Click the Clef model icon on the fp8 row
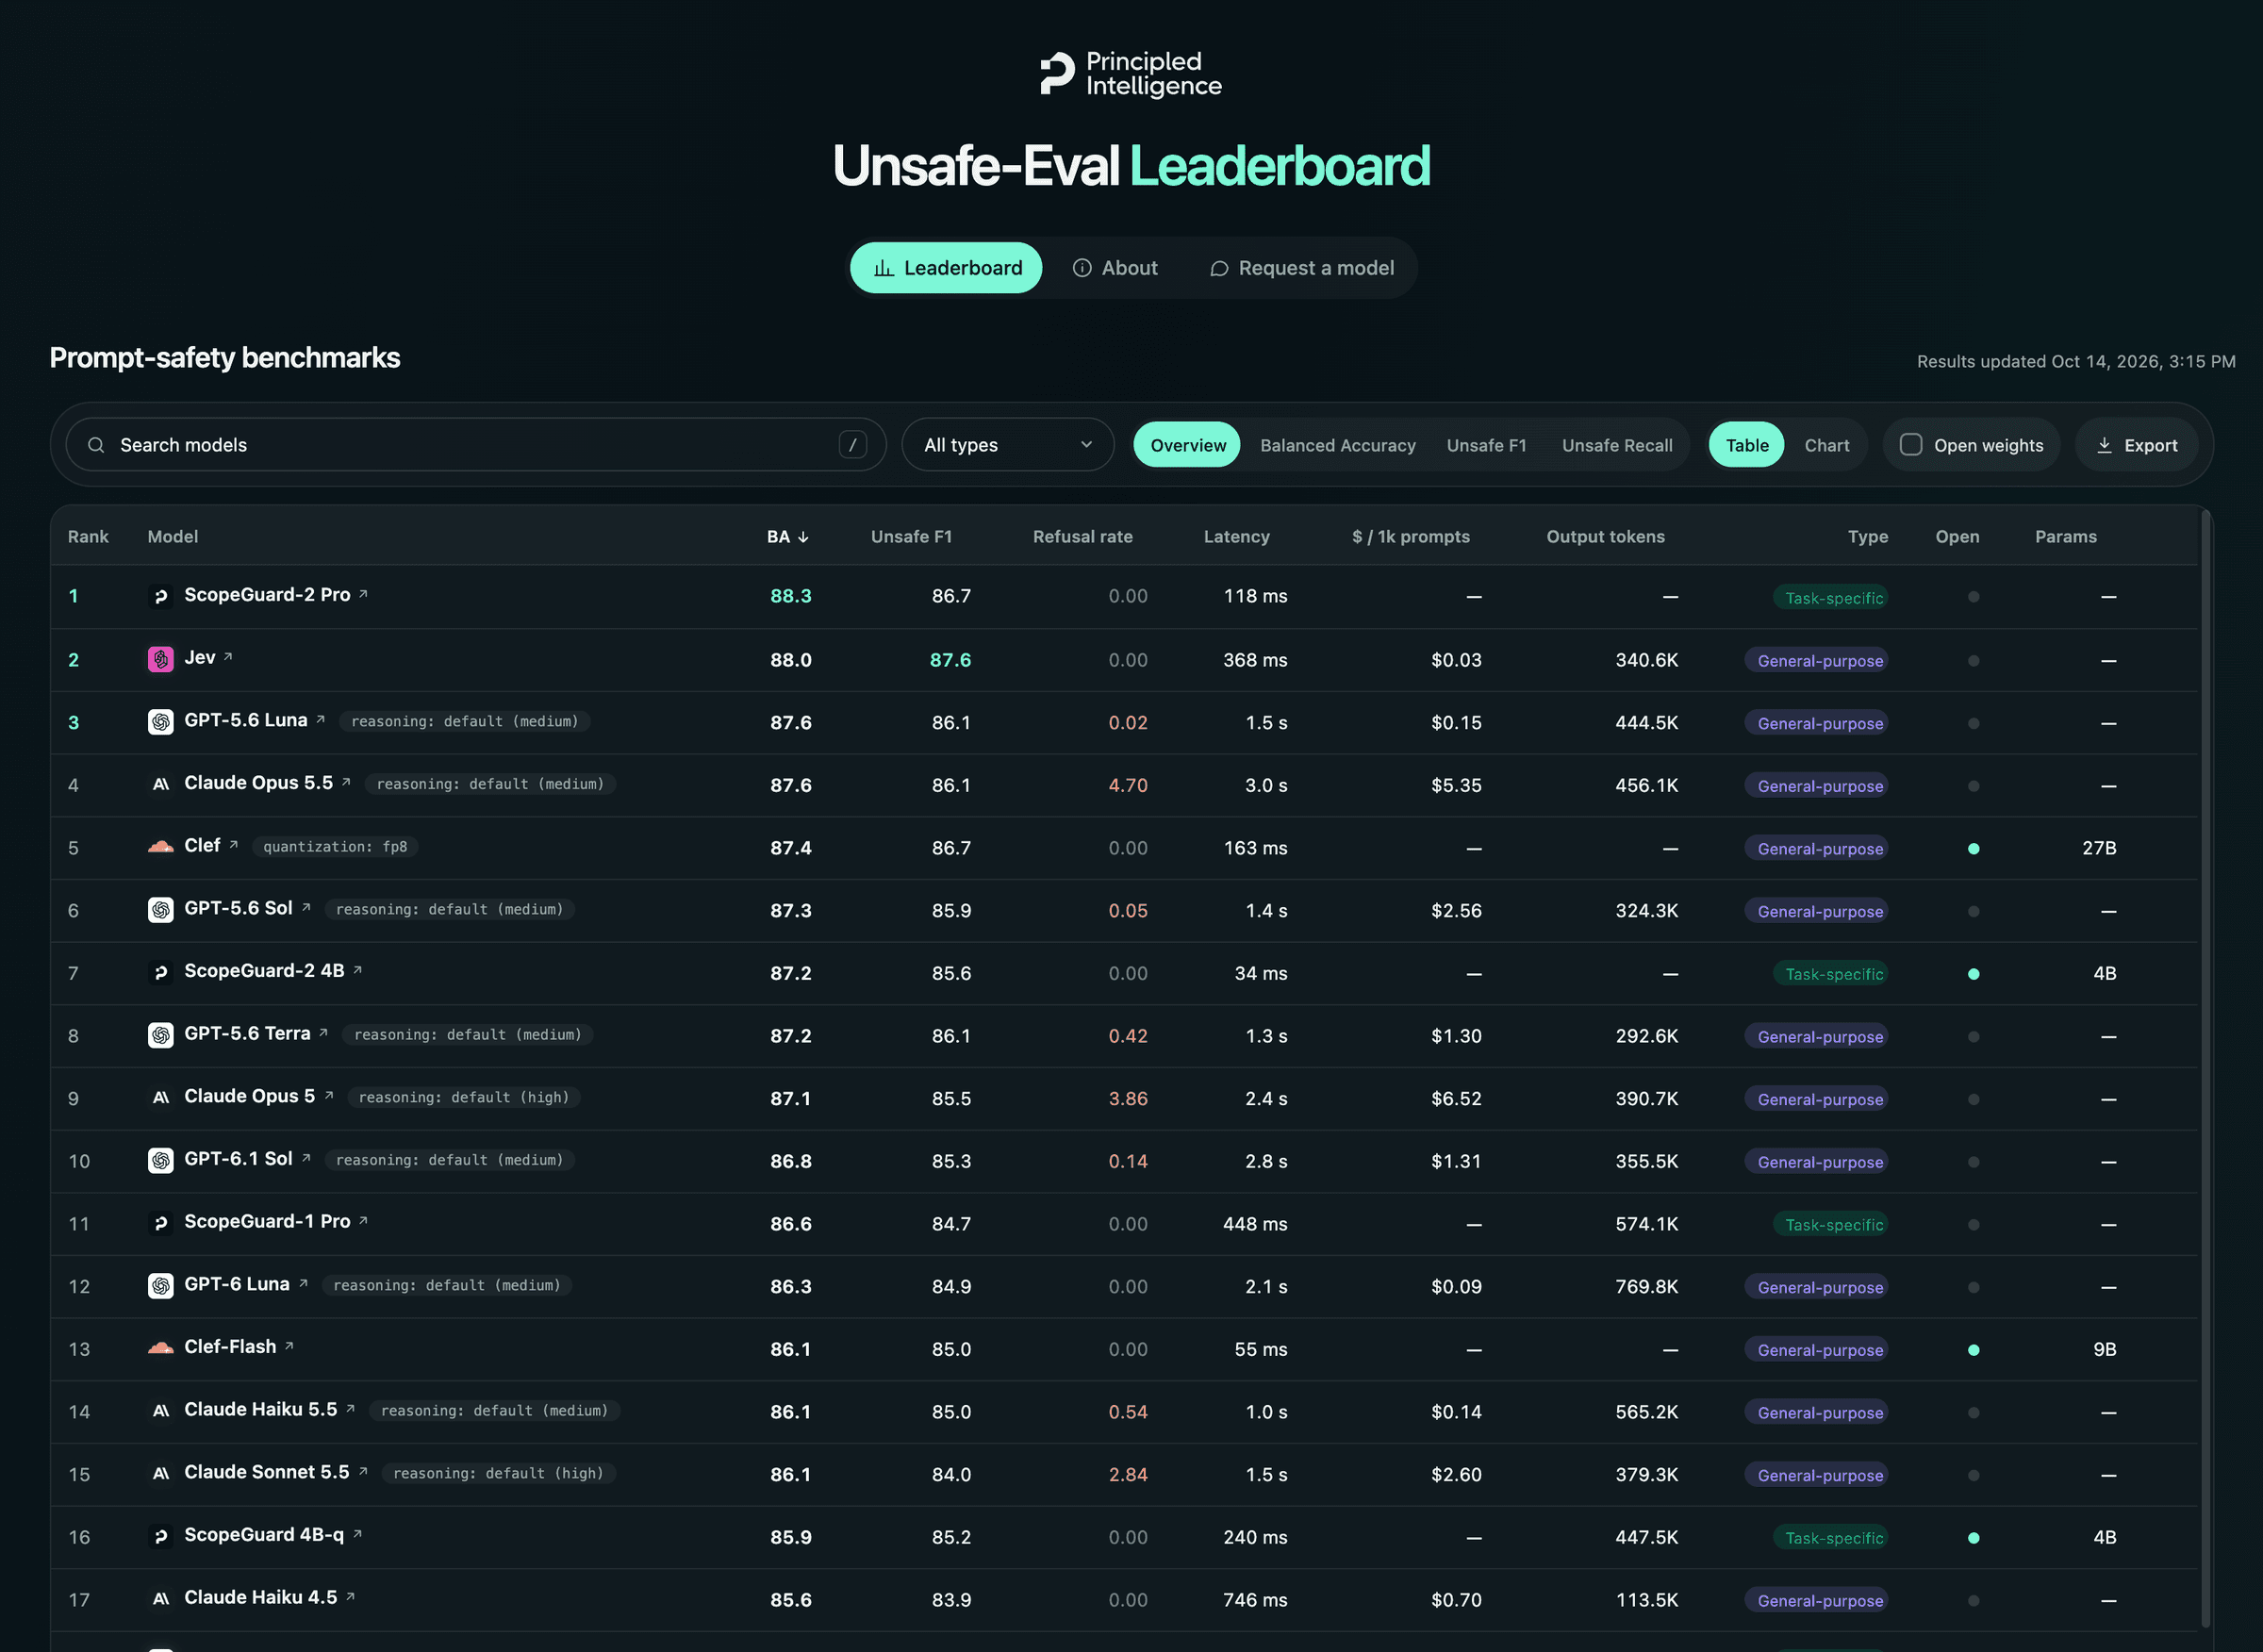The width and height of the screenshot is (2263, 1652). tap(161, 847)
